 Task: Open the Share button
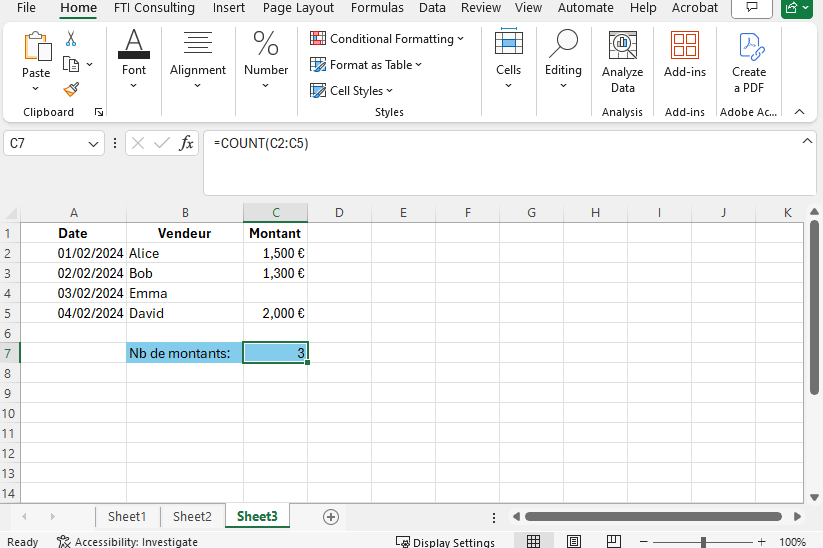click(x=797, y=7)
